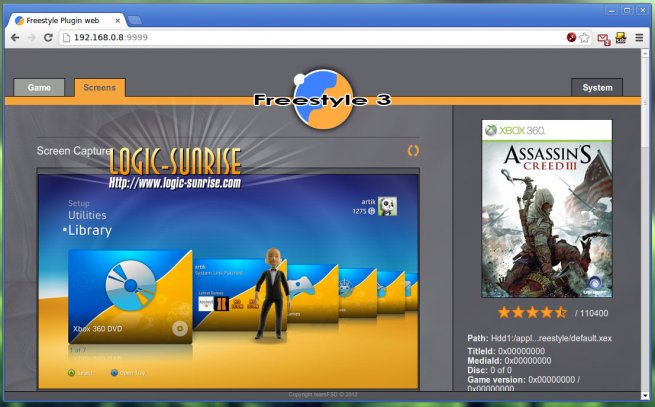Click the Path value text
The height and width of the screenshot is (407, 655).
(551, 338)
